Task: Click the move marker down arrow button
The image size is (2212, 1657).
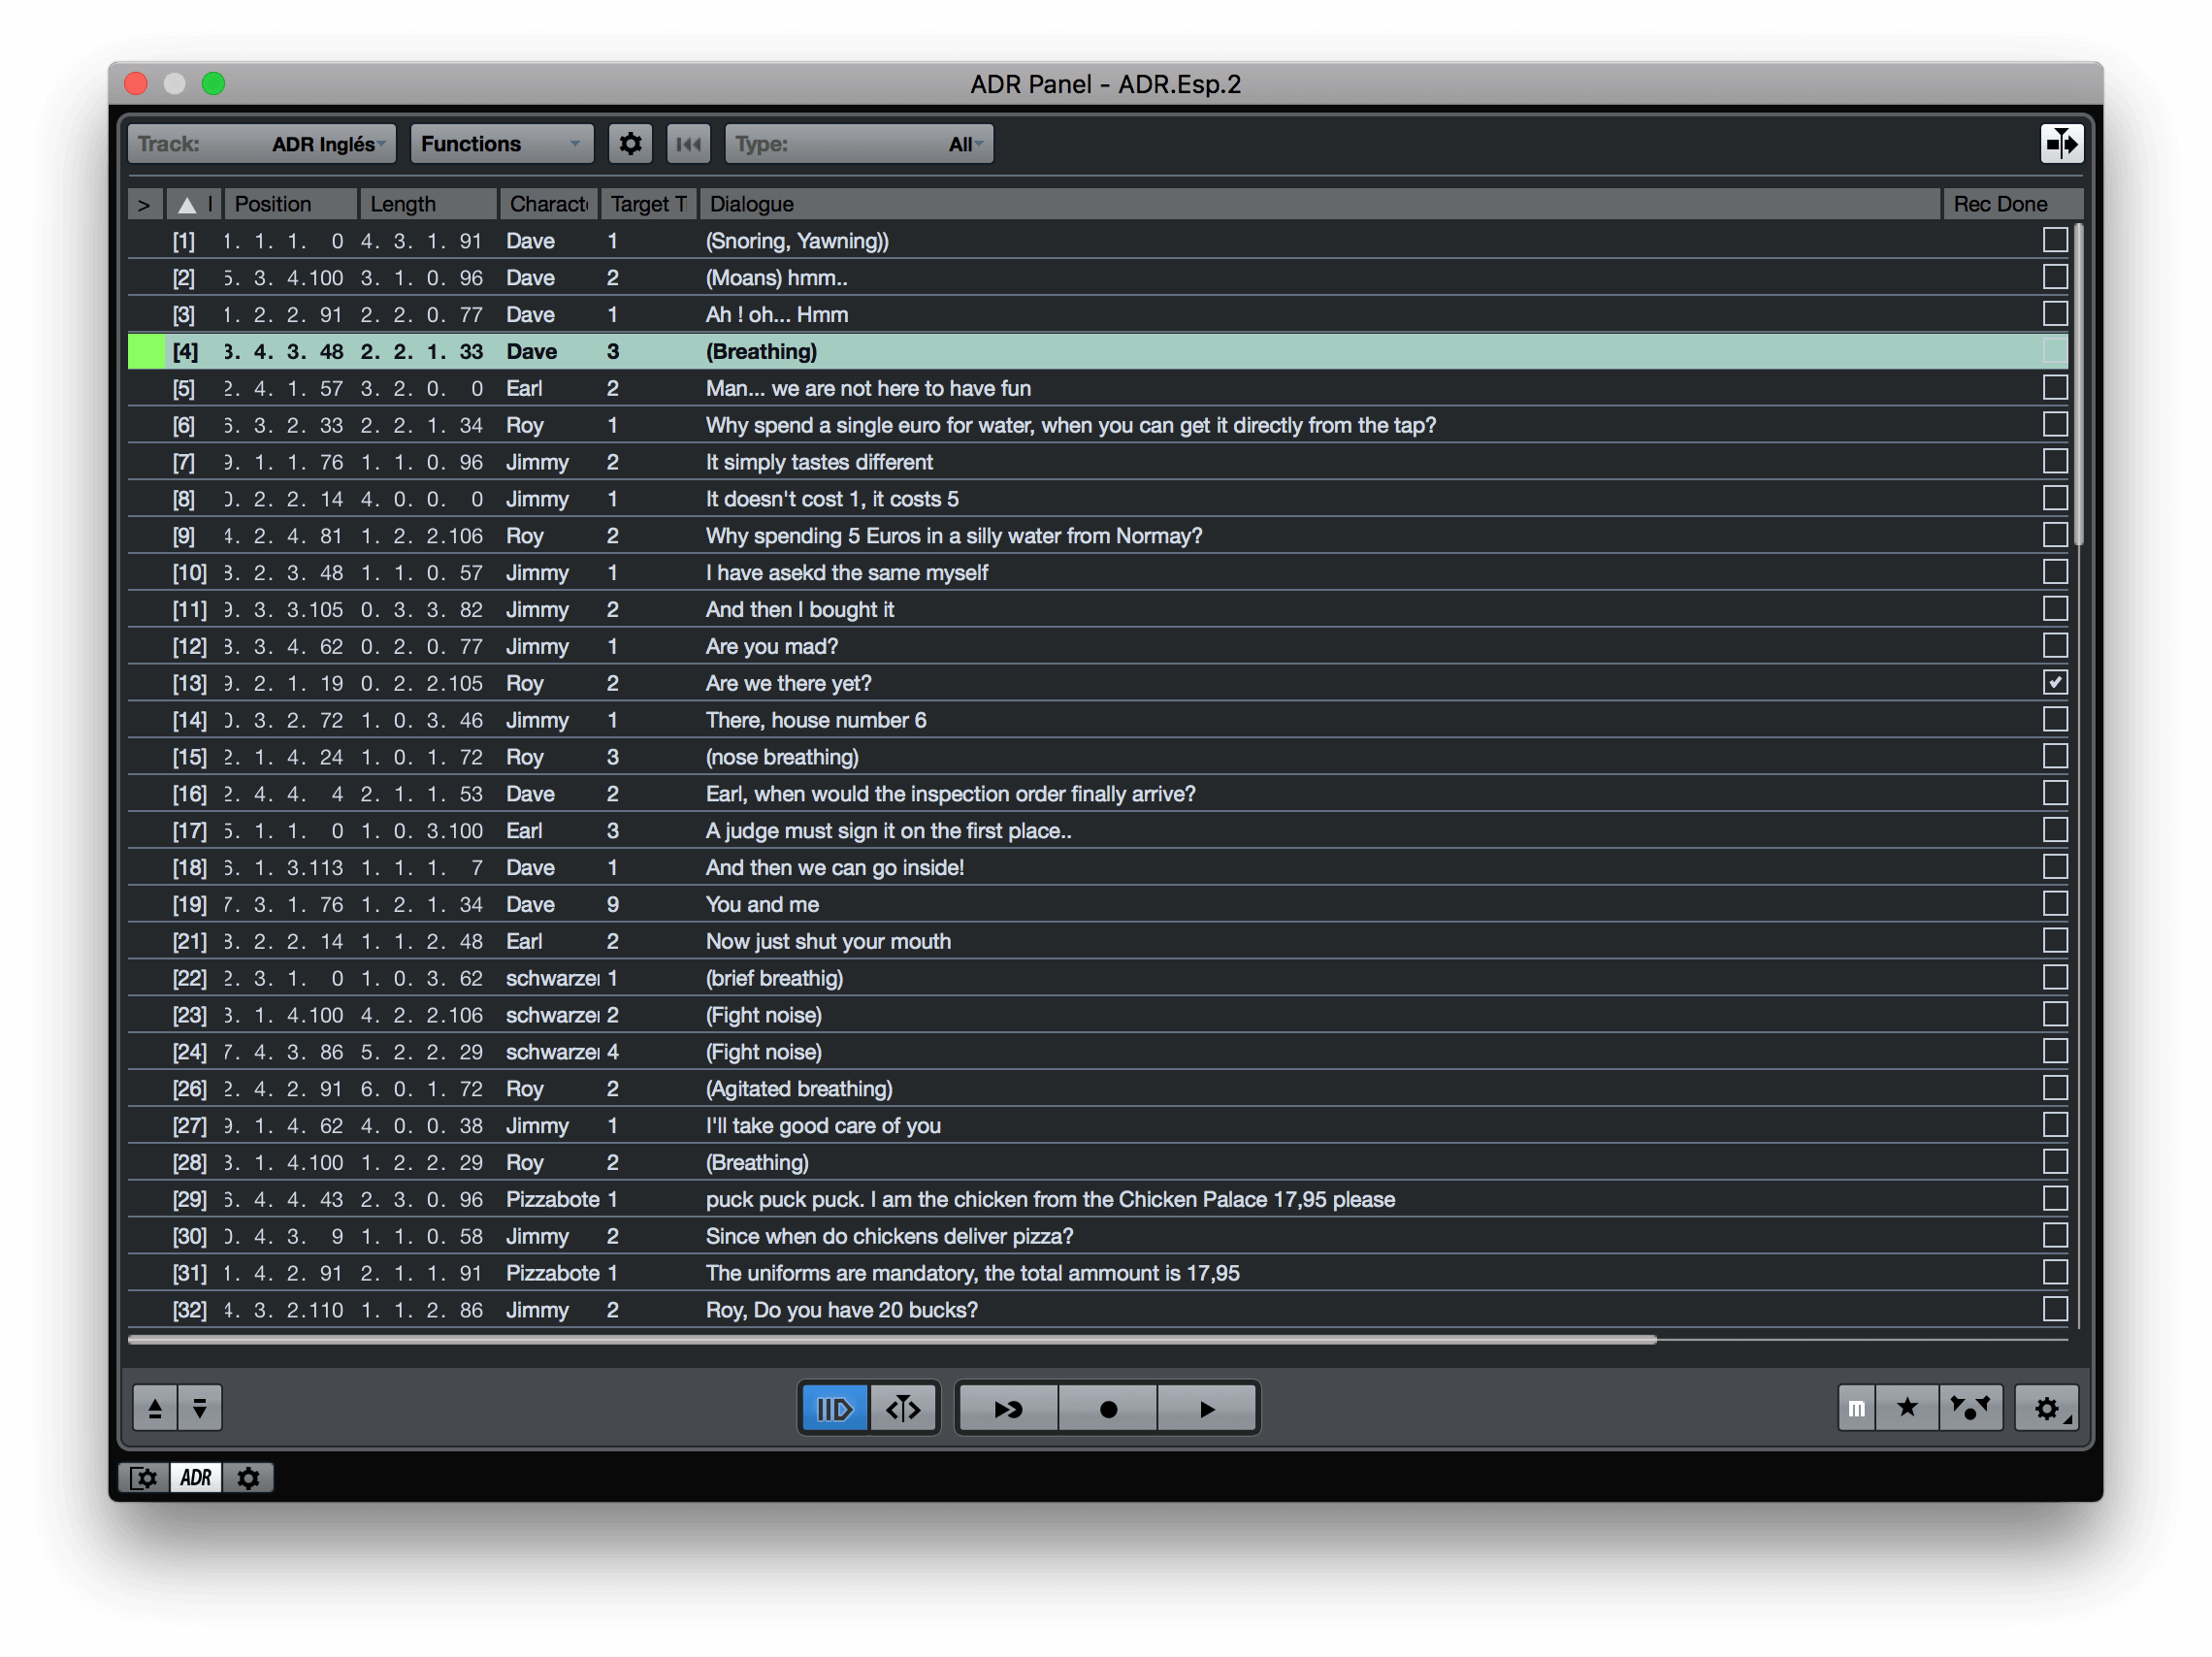Action: pyautogui.click(x=200, y=1408)
